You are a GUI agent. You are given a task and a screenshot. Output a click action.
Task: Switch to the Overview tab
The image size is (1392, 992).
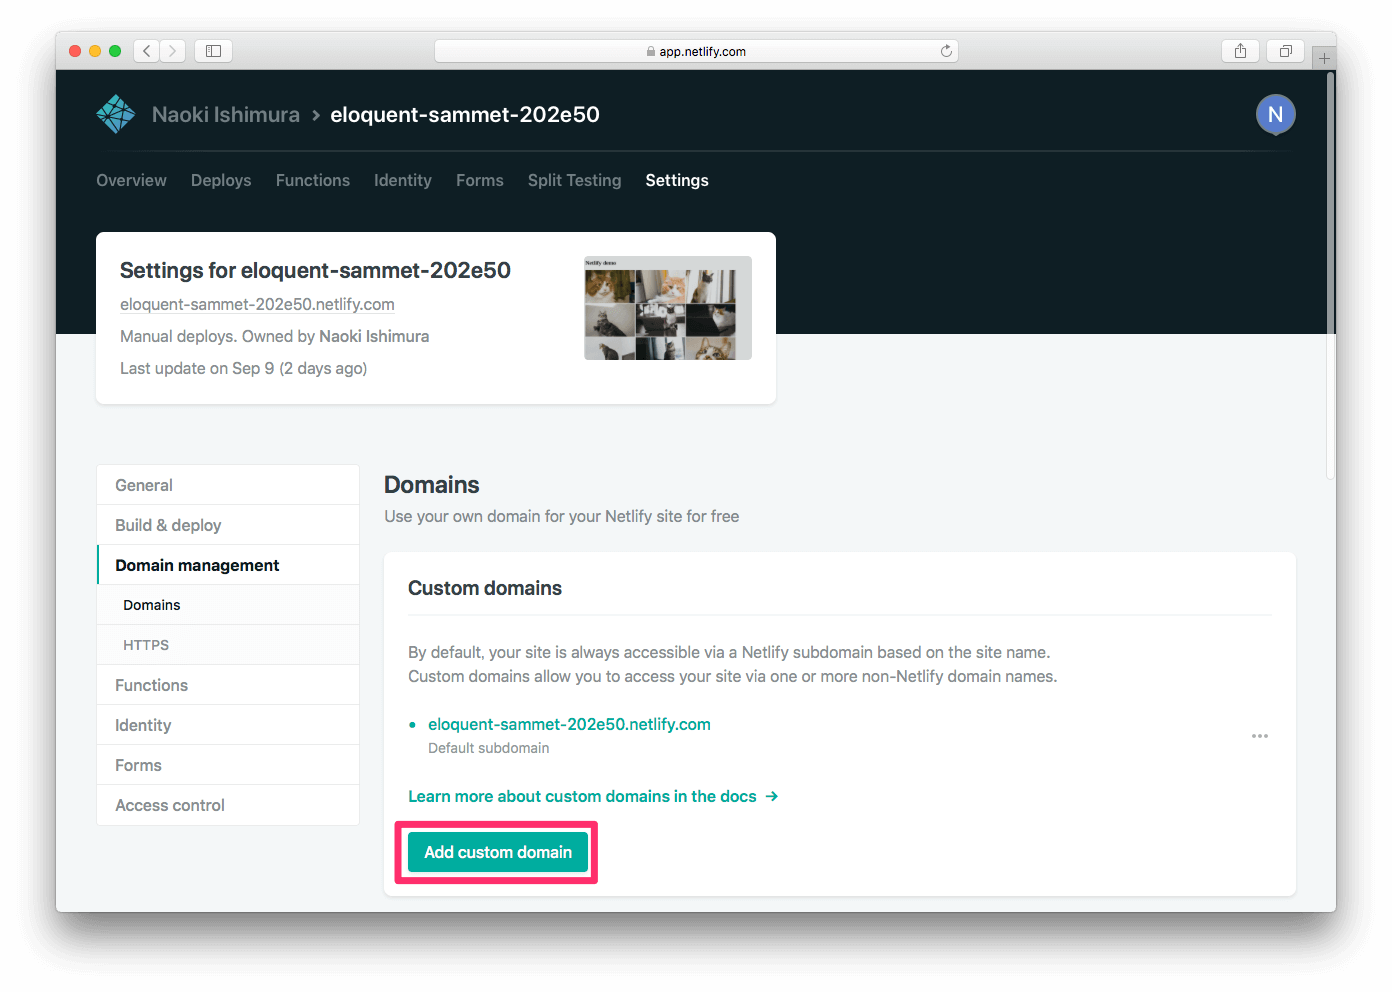[131, 180]
